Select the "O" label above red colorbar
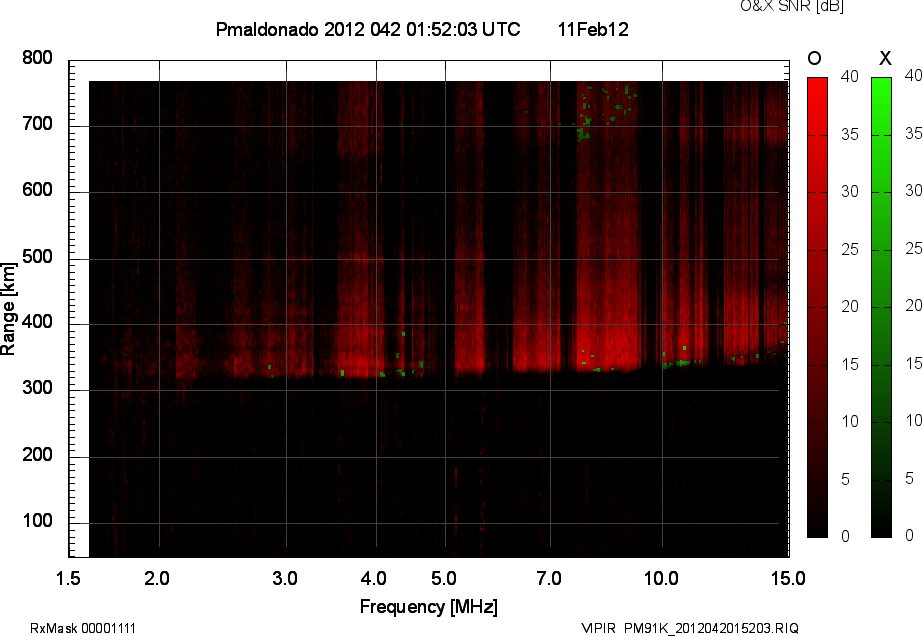Screen dimensions: 922x636 [815, 58]
